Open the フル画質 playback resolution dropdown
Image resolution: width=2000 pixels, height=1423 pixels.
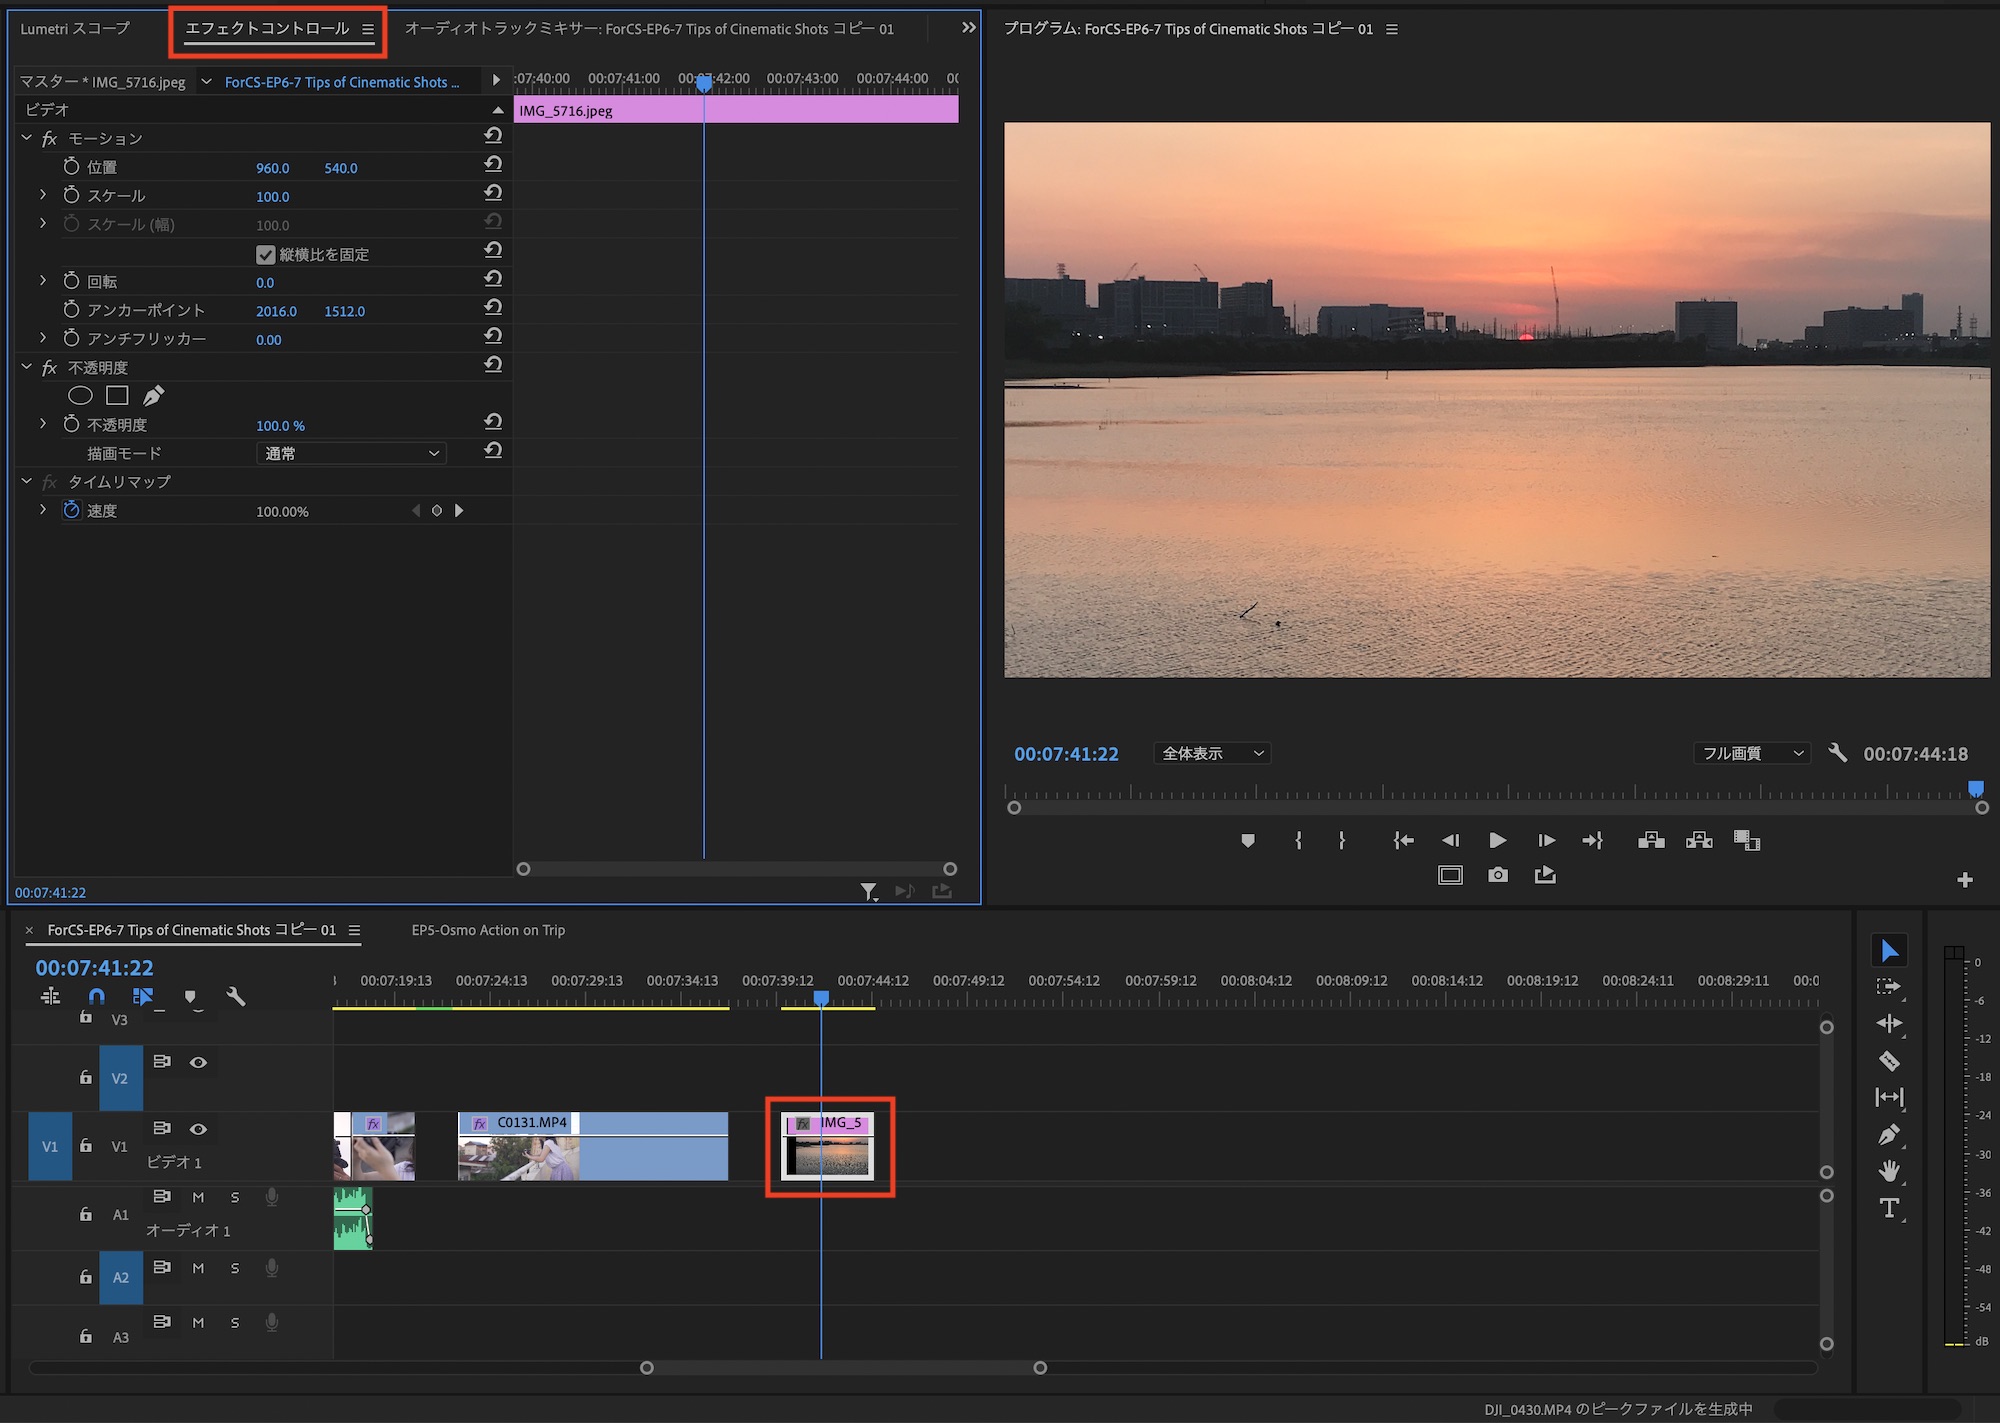click(x=1752, y=753)
